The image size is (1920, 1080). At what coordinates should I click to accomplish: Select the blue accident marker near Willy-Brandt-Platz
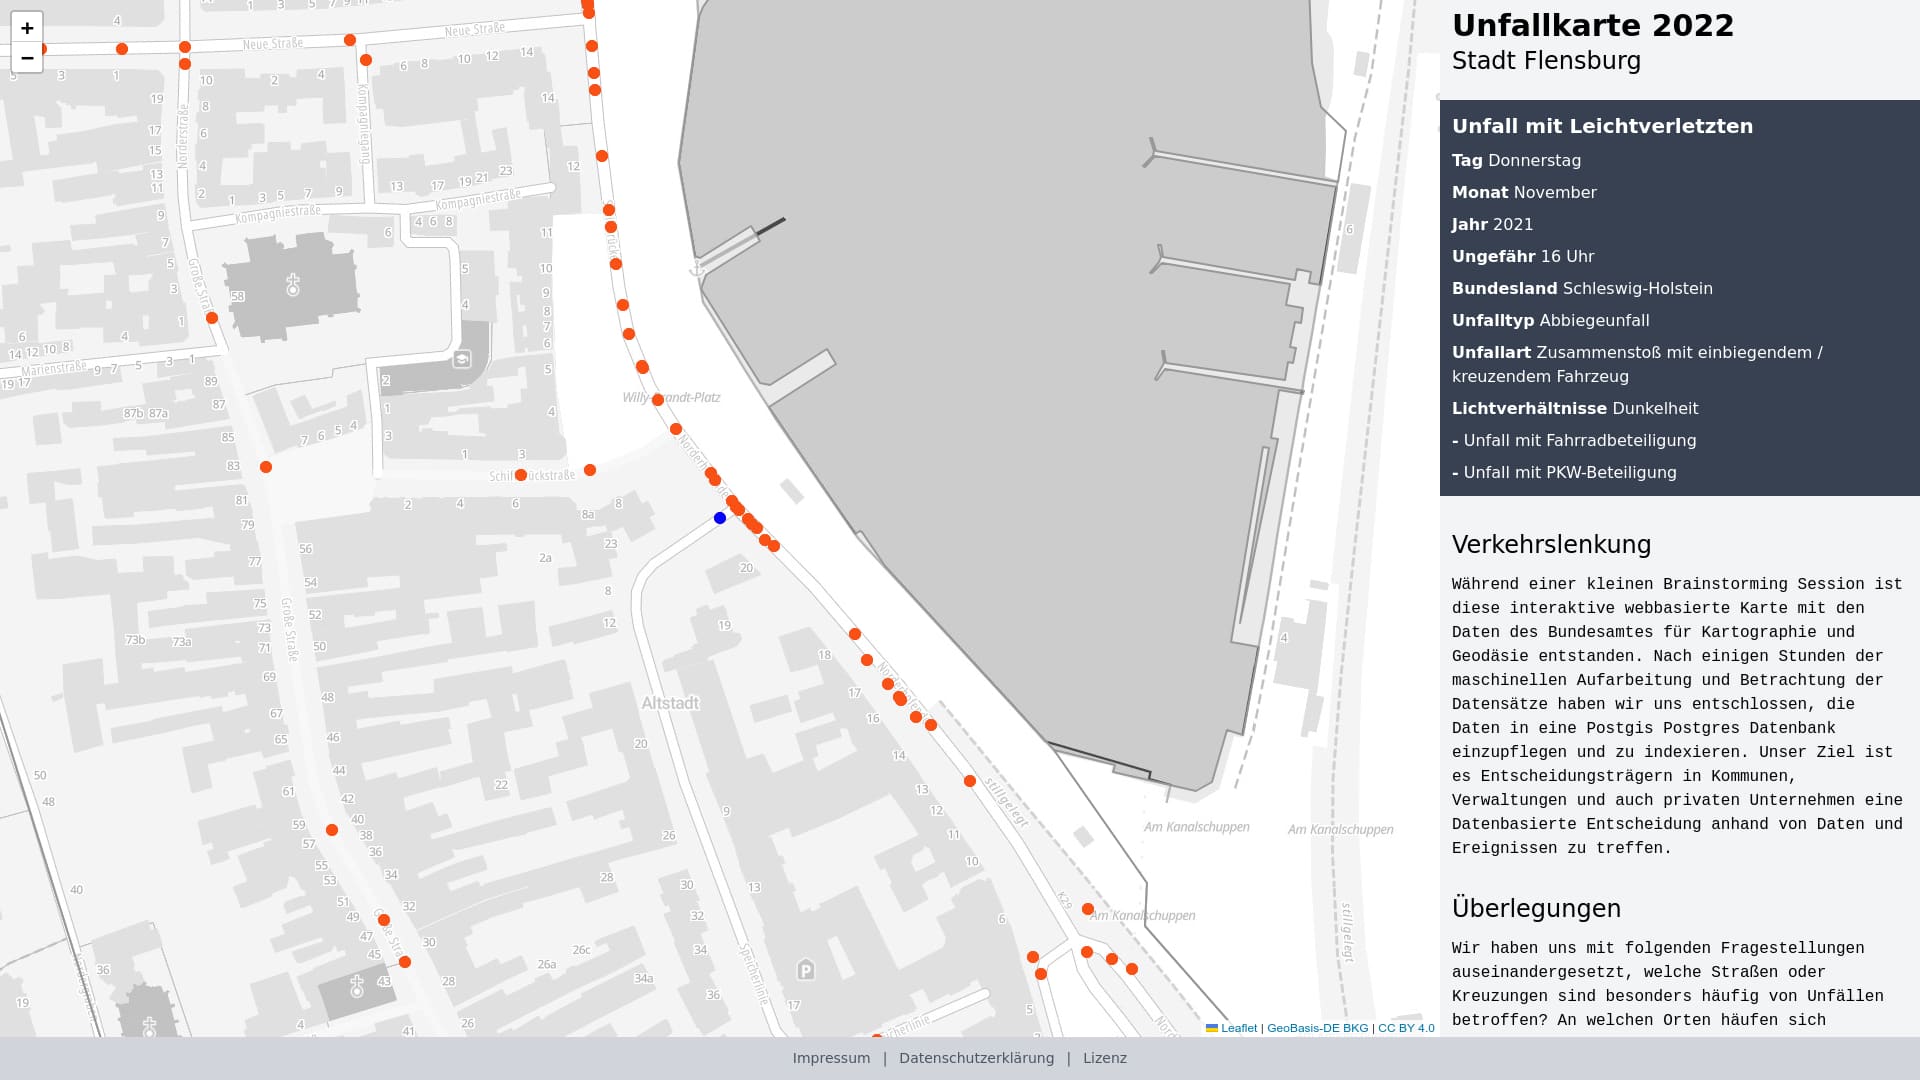(720, 517)
